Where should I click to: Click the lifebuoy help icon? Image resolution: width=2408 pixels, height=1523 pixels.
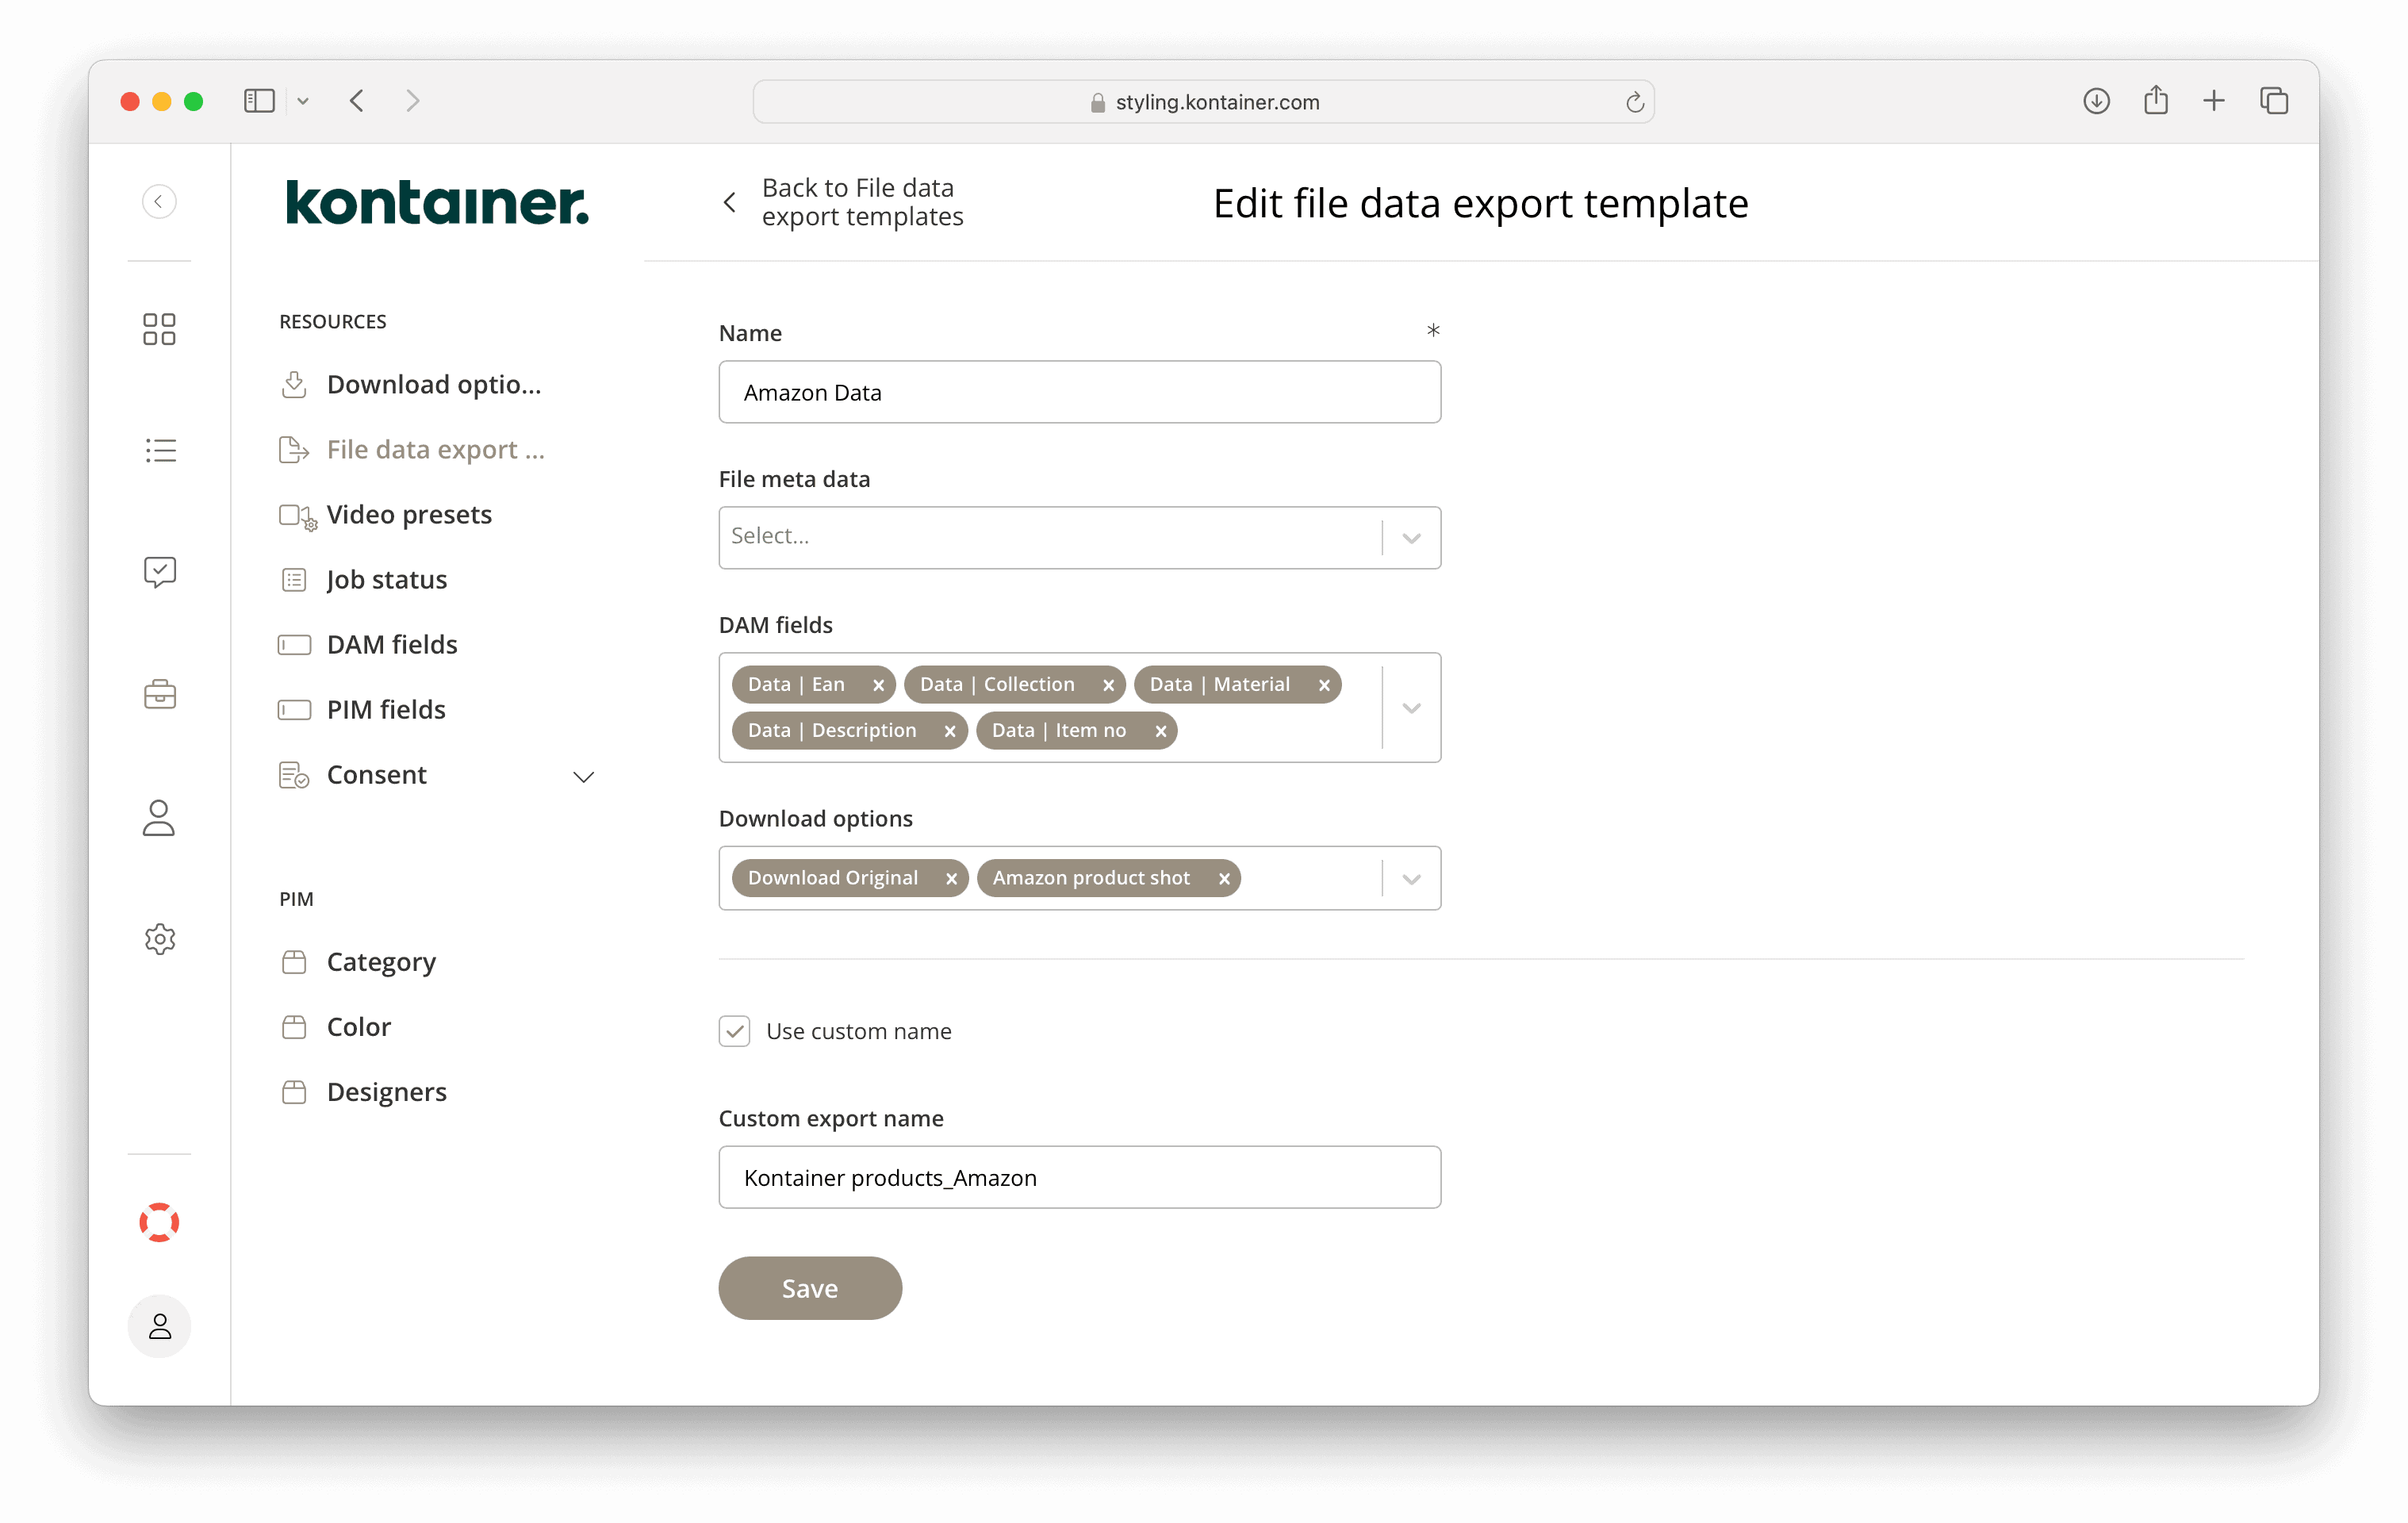point(159,1221)
